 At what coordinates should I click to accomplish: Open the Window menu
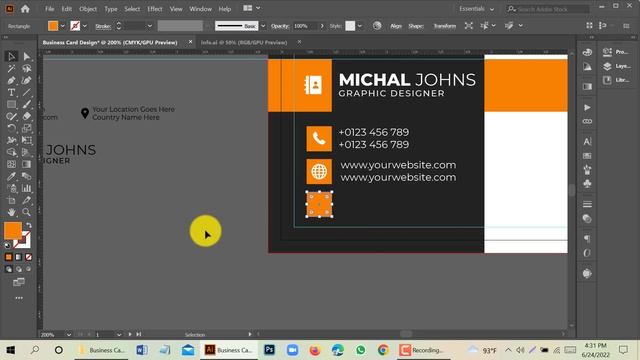tap(200, 9)
